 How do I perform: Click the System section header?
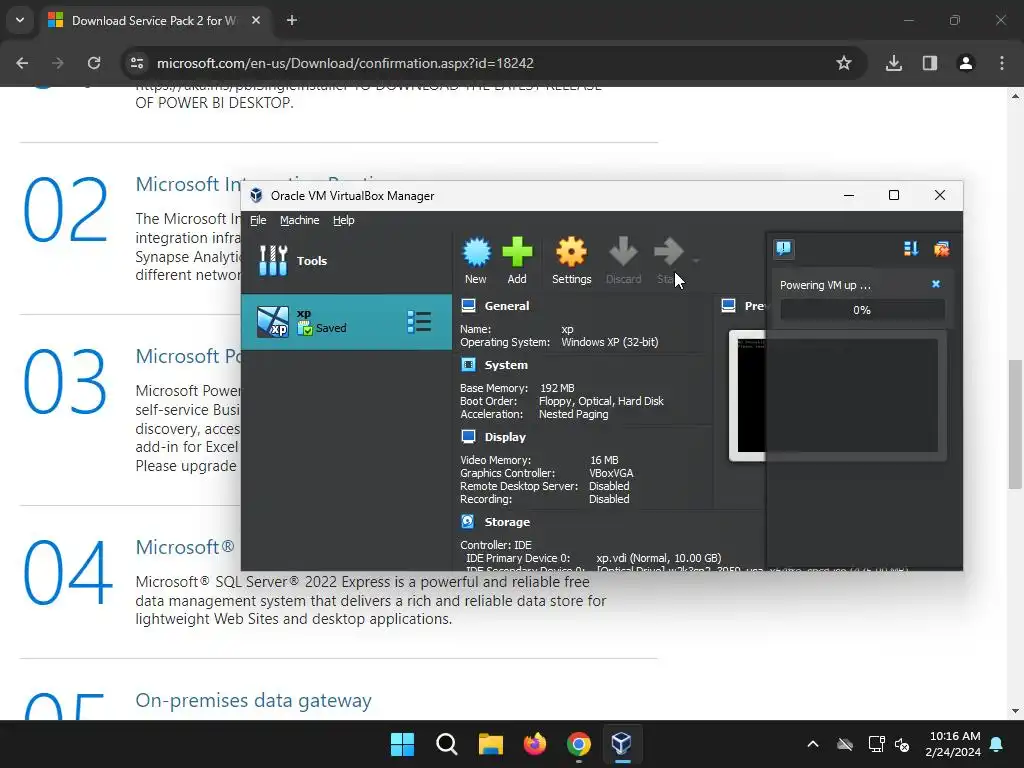pos(506,365)
